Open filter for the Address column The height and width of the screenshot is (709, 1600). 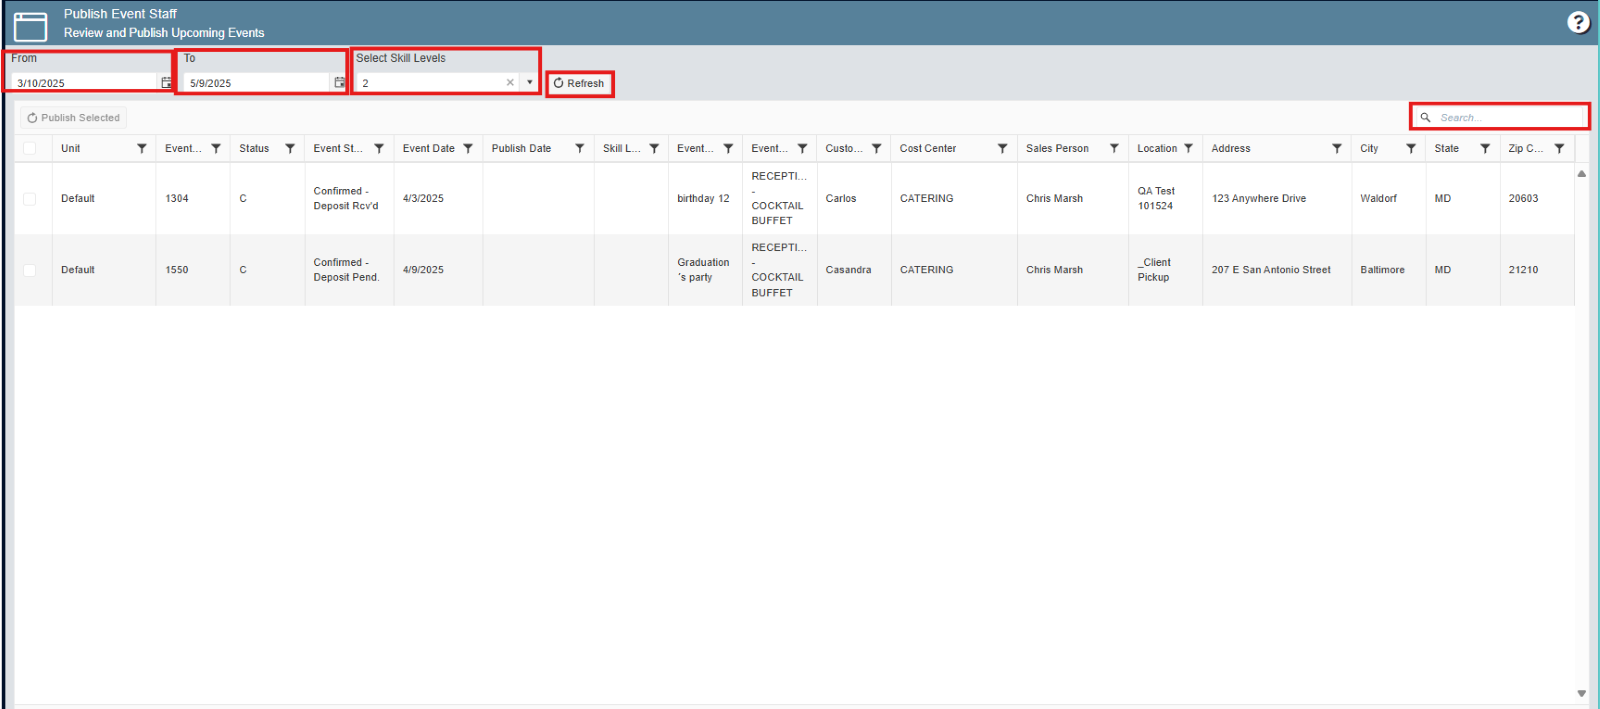[1337, 148]
